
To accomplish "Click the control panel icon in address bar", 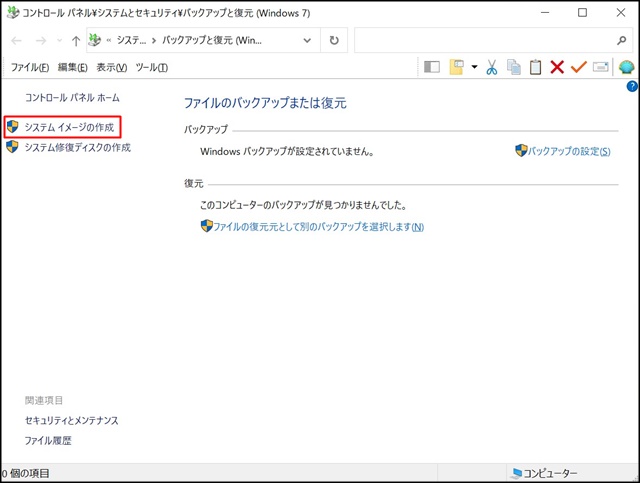I will 95,40.
